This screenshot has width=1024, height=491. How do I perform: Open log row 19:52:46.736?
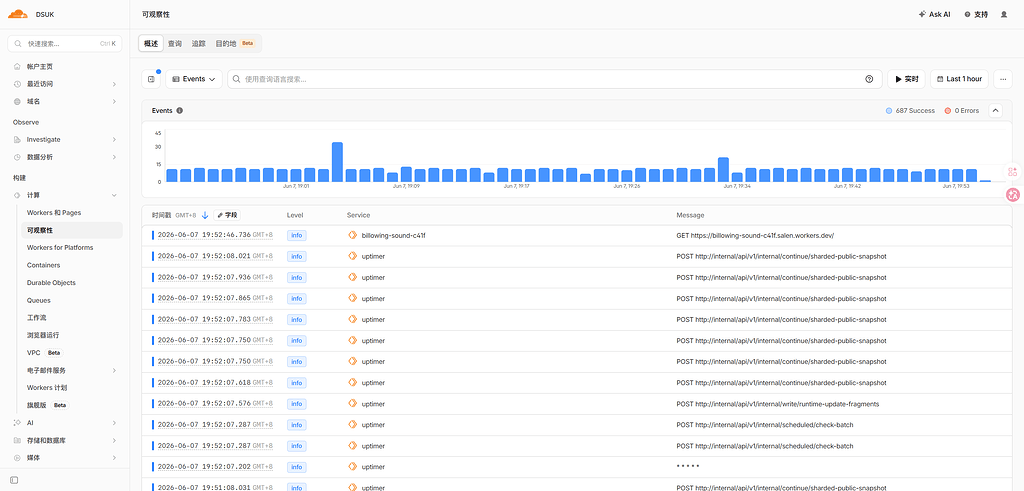577,236
